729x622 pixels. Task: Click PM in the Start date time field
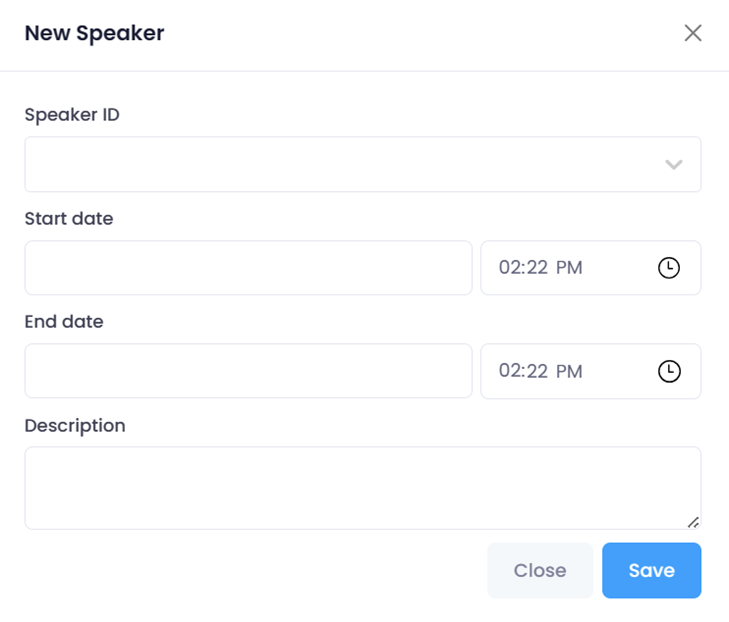tap(569, 268)
